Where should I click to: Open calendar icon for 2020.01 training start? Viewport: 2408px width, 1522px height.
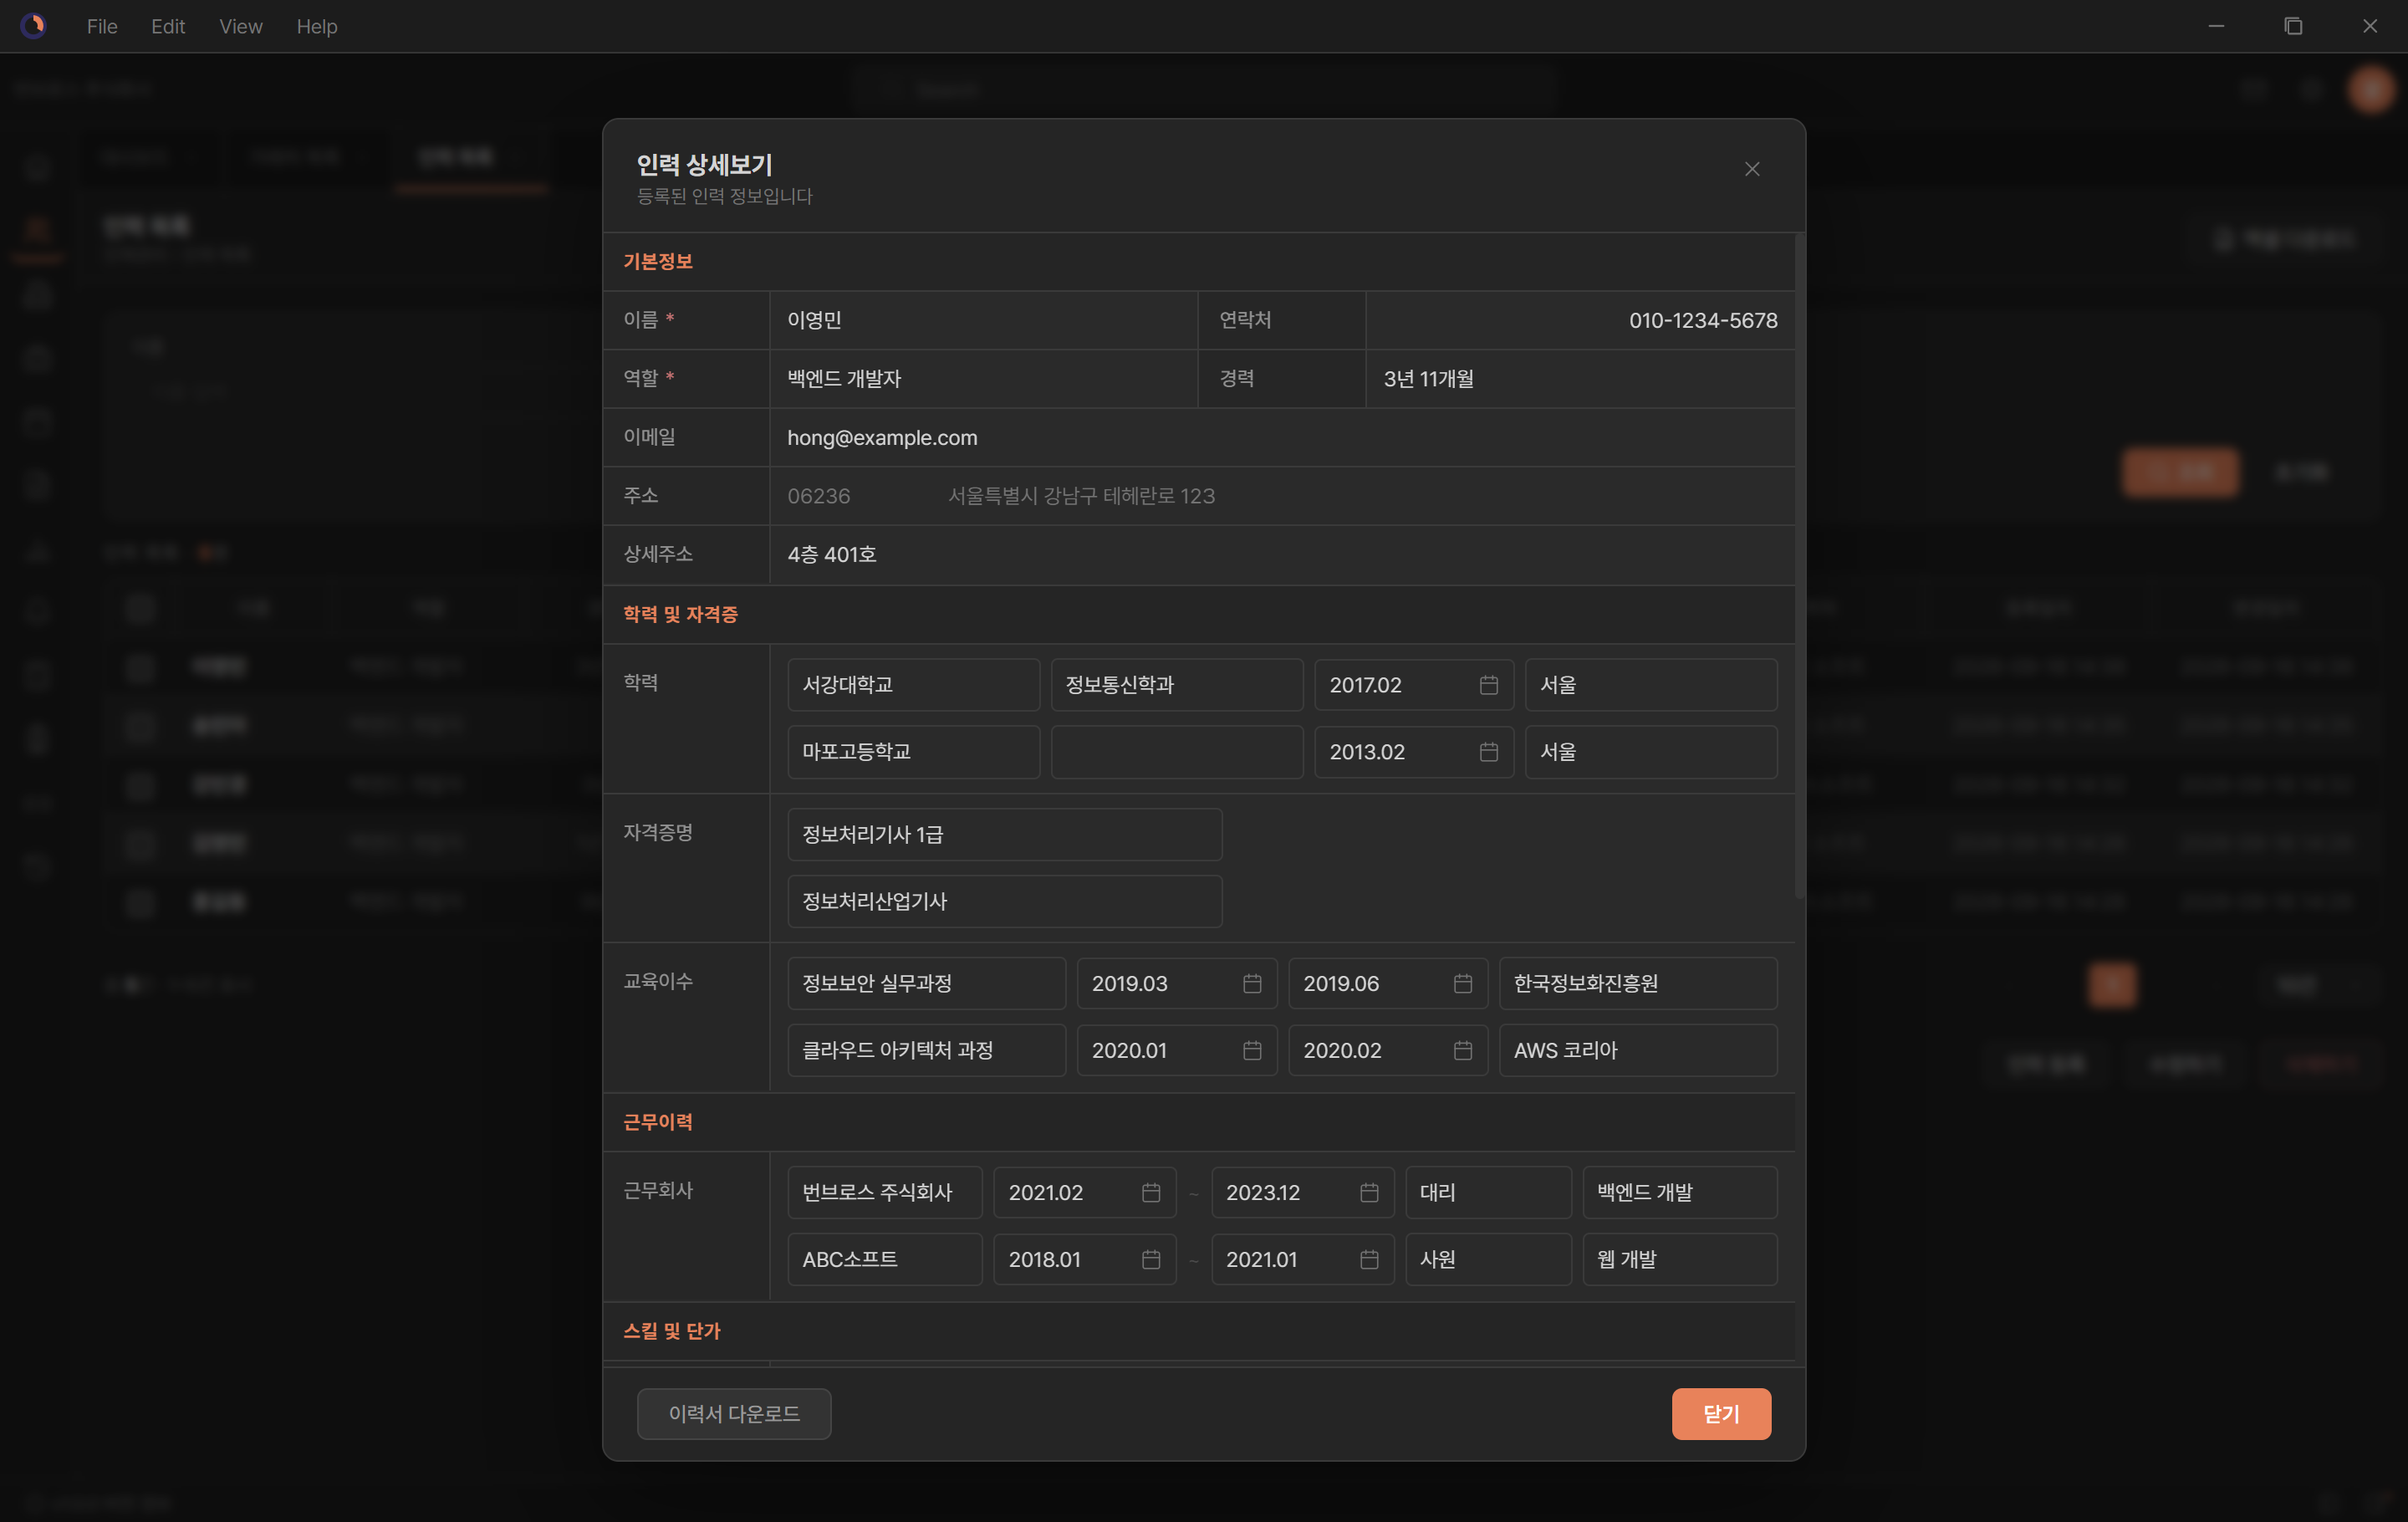pos(1251,1051)
